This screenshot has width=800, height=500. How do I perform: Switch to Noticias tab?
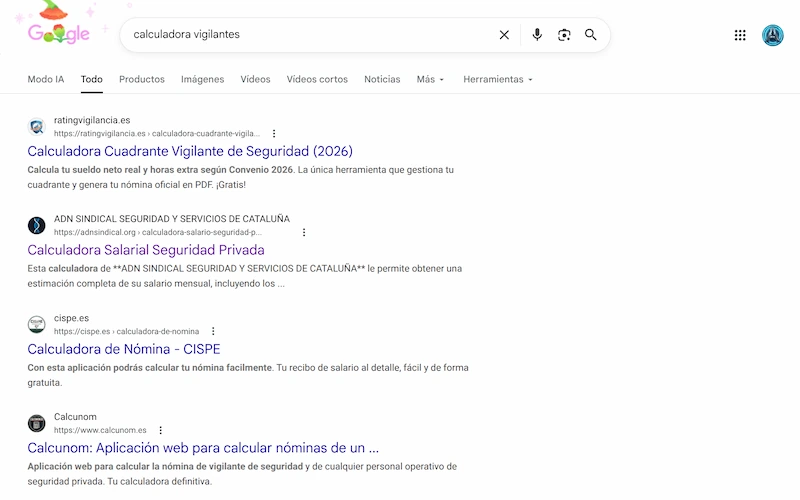point(382,80)
